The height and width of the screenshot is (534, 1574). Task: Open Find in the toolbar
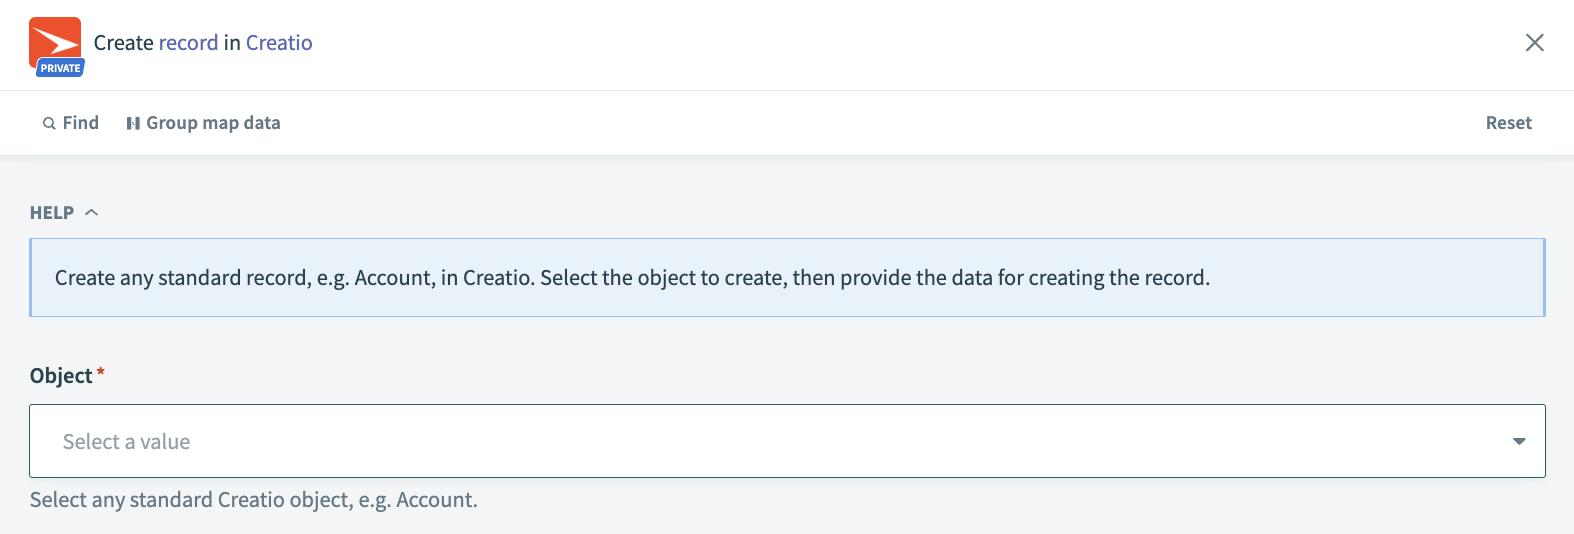pos(80,123)
